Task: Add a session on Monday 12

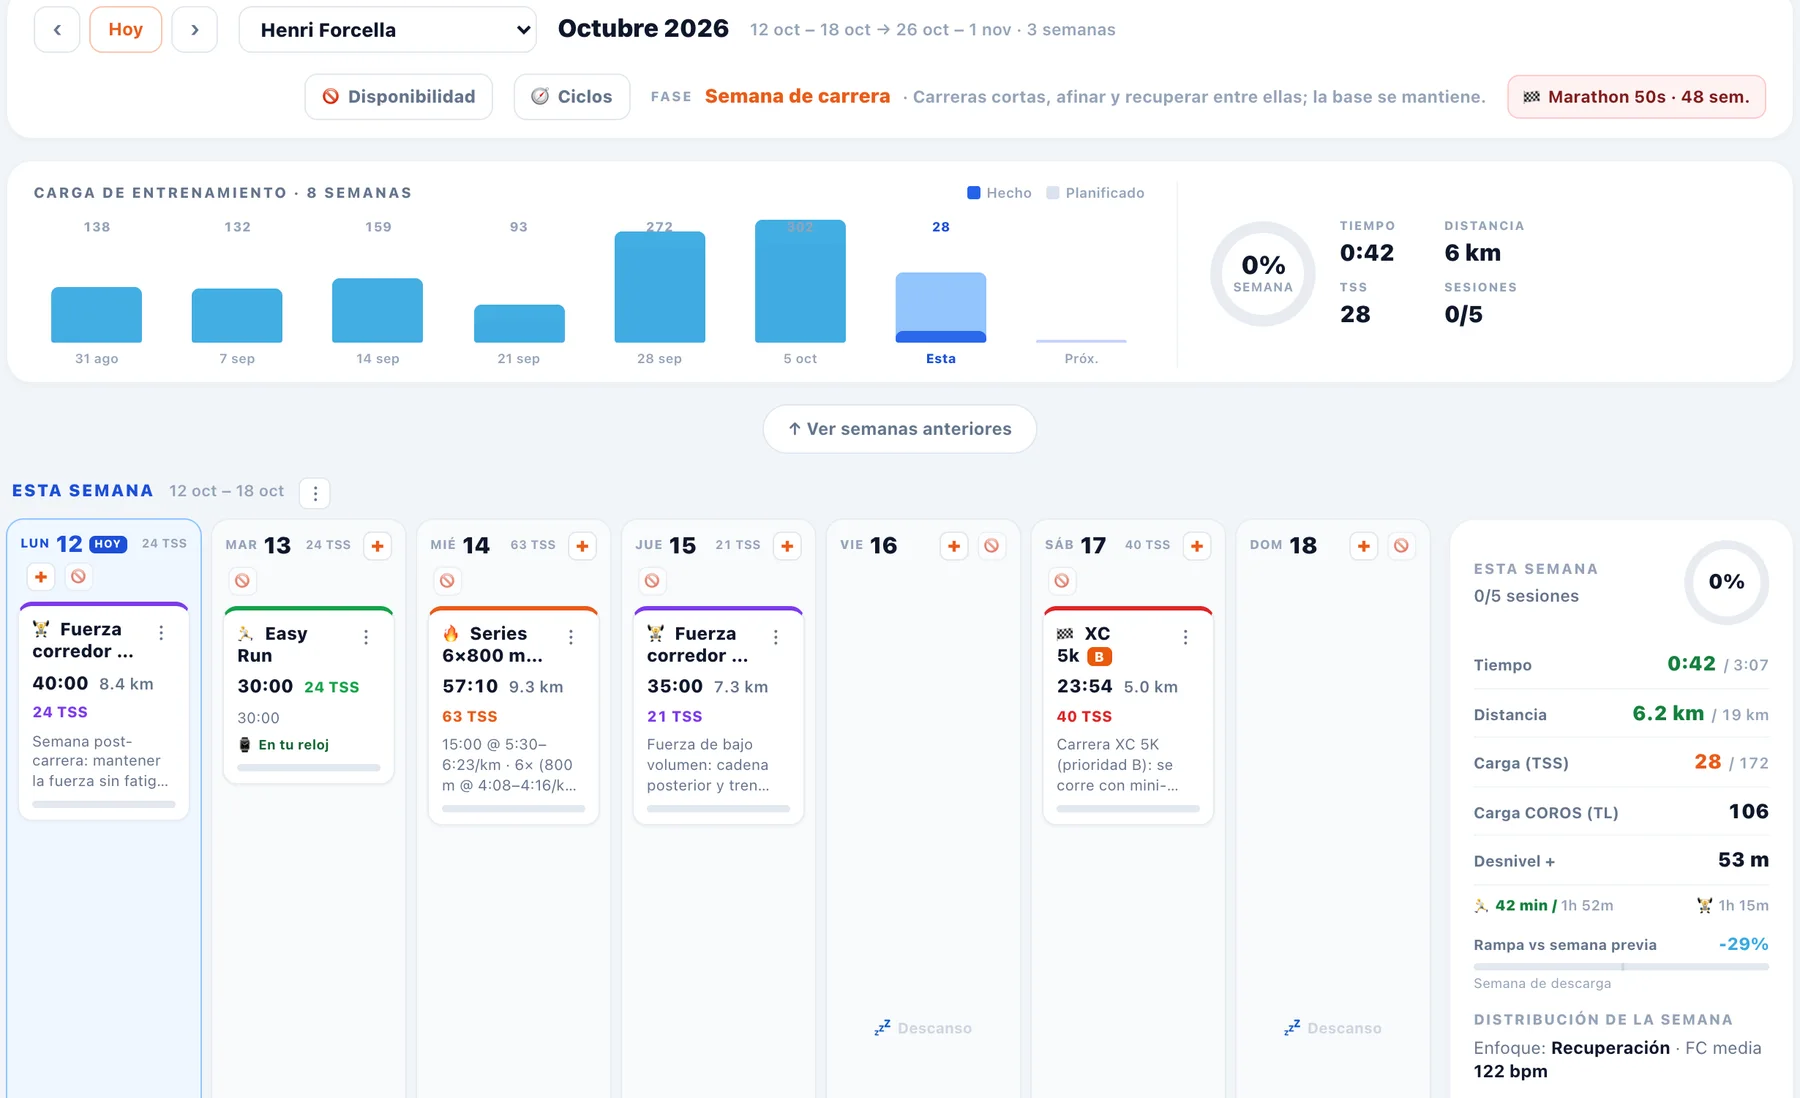Action: point(41,577)
